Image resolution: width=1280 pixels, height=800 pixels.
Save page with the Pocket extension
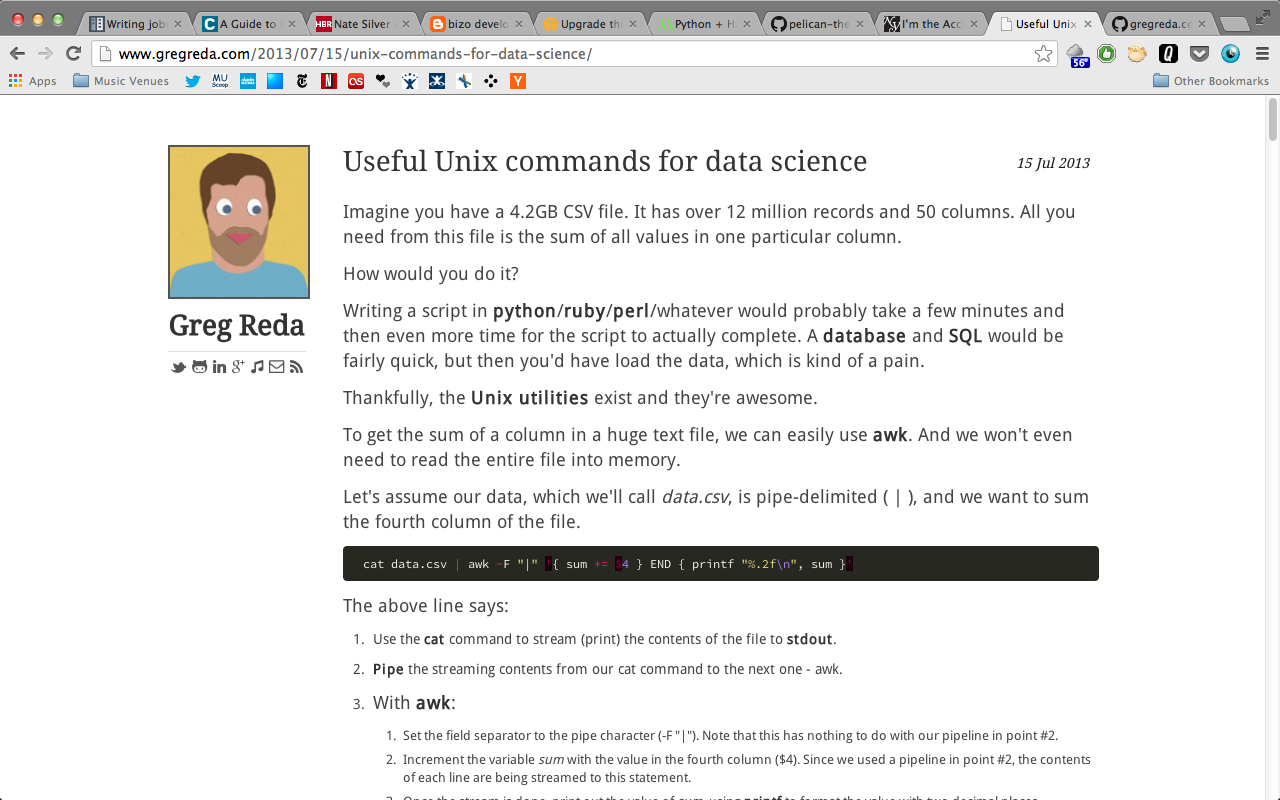[x=1199, y=54]
